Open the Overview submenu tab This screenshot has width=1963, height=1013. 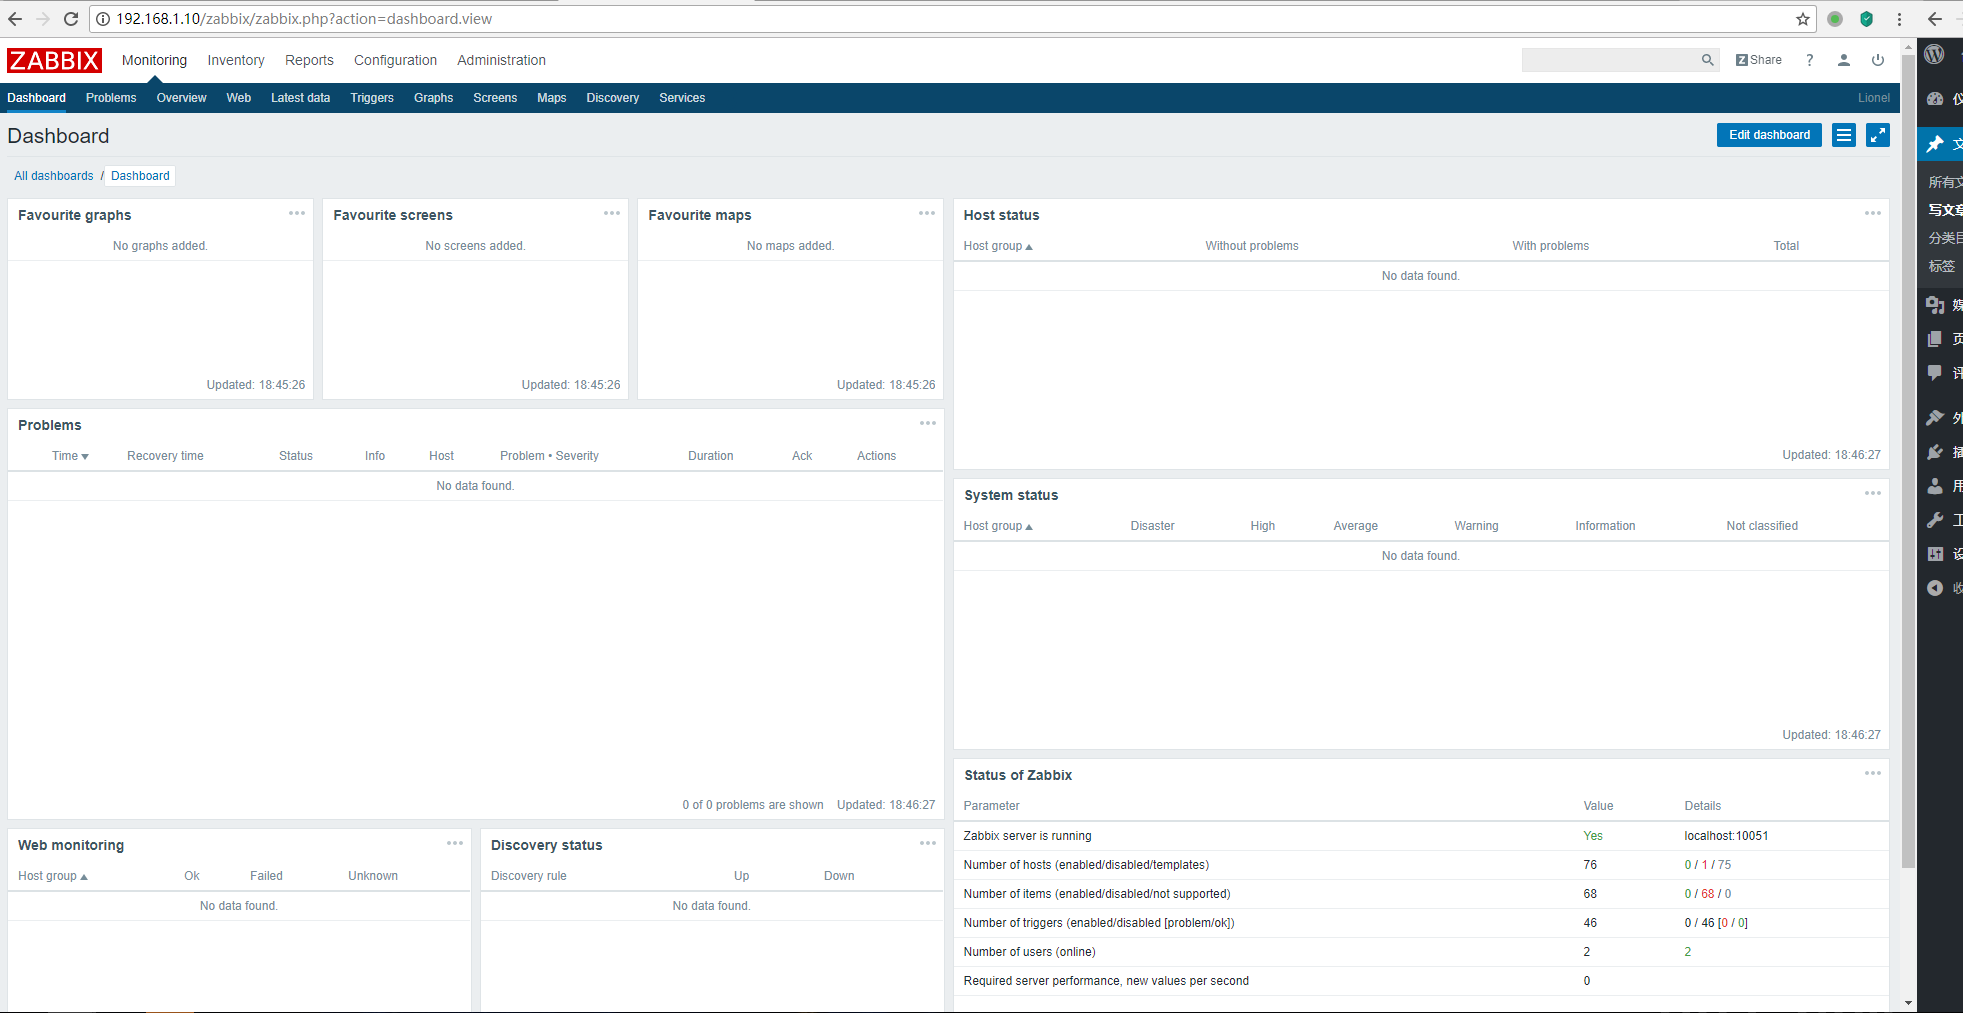(x=181, y=98)
